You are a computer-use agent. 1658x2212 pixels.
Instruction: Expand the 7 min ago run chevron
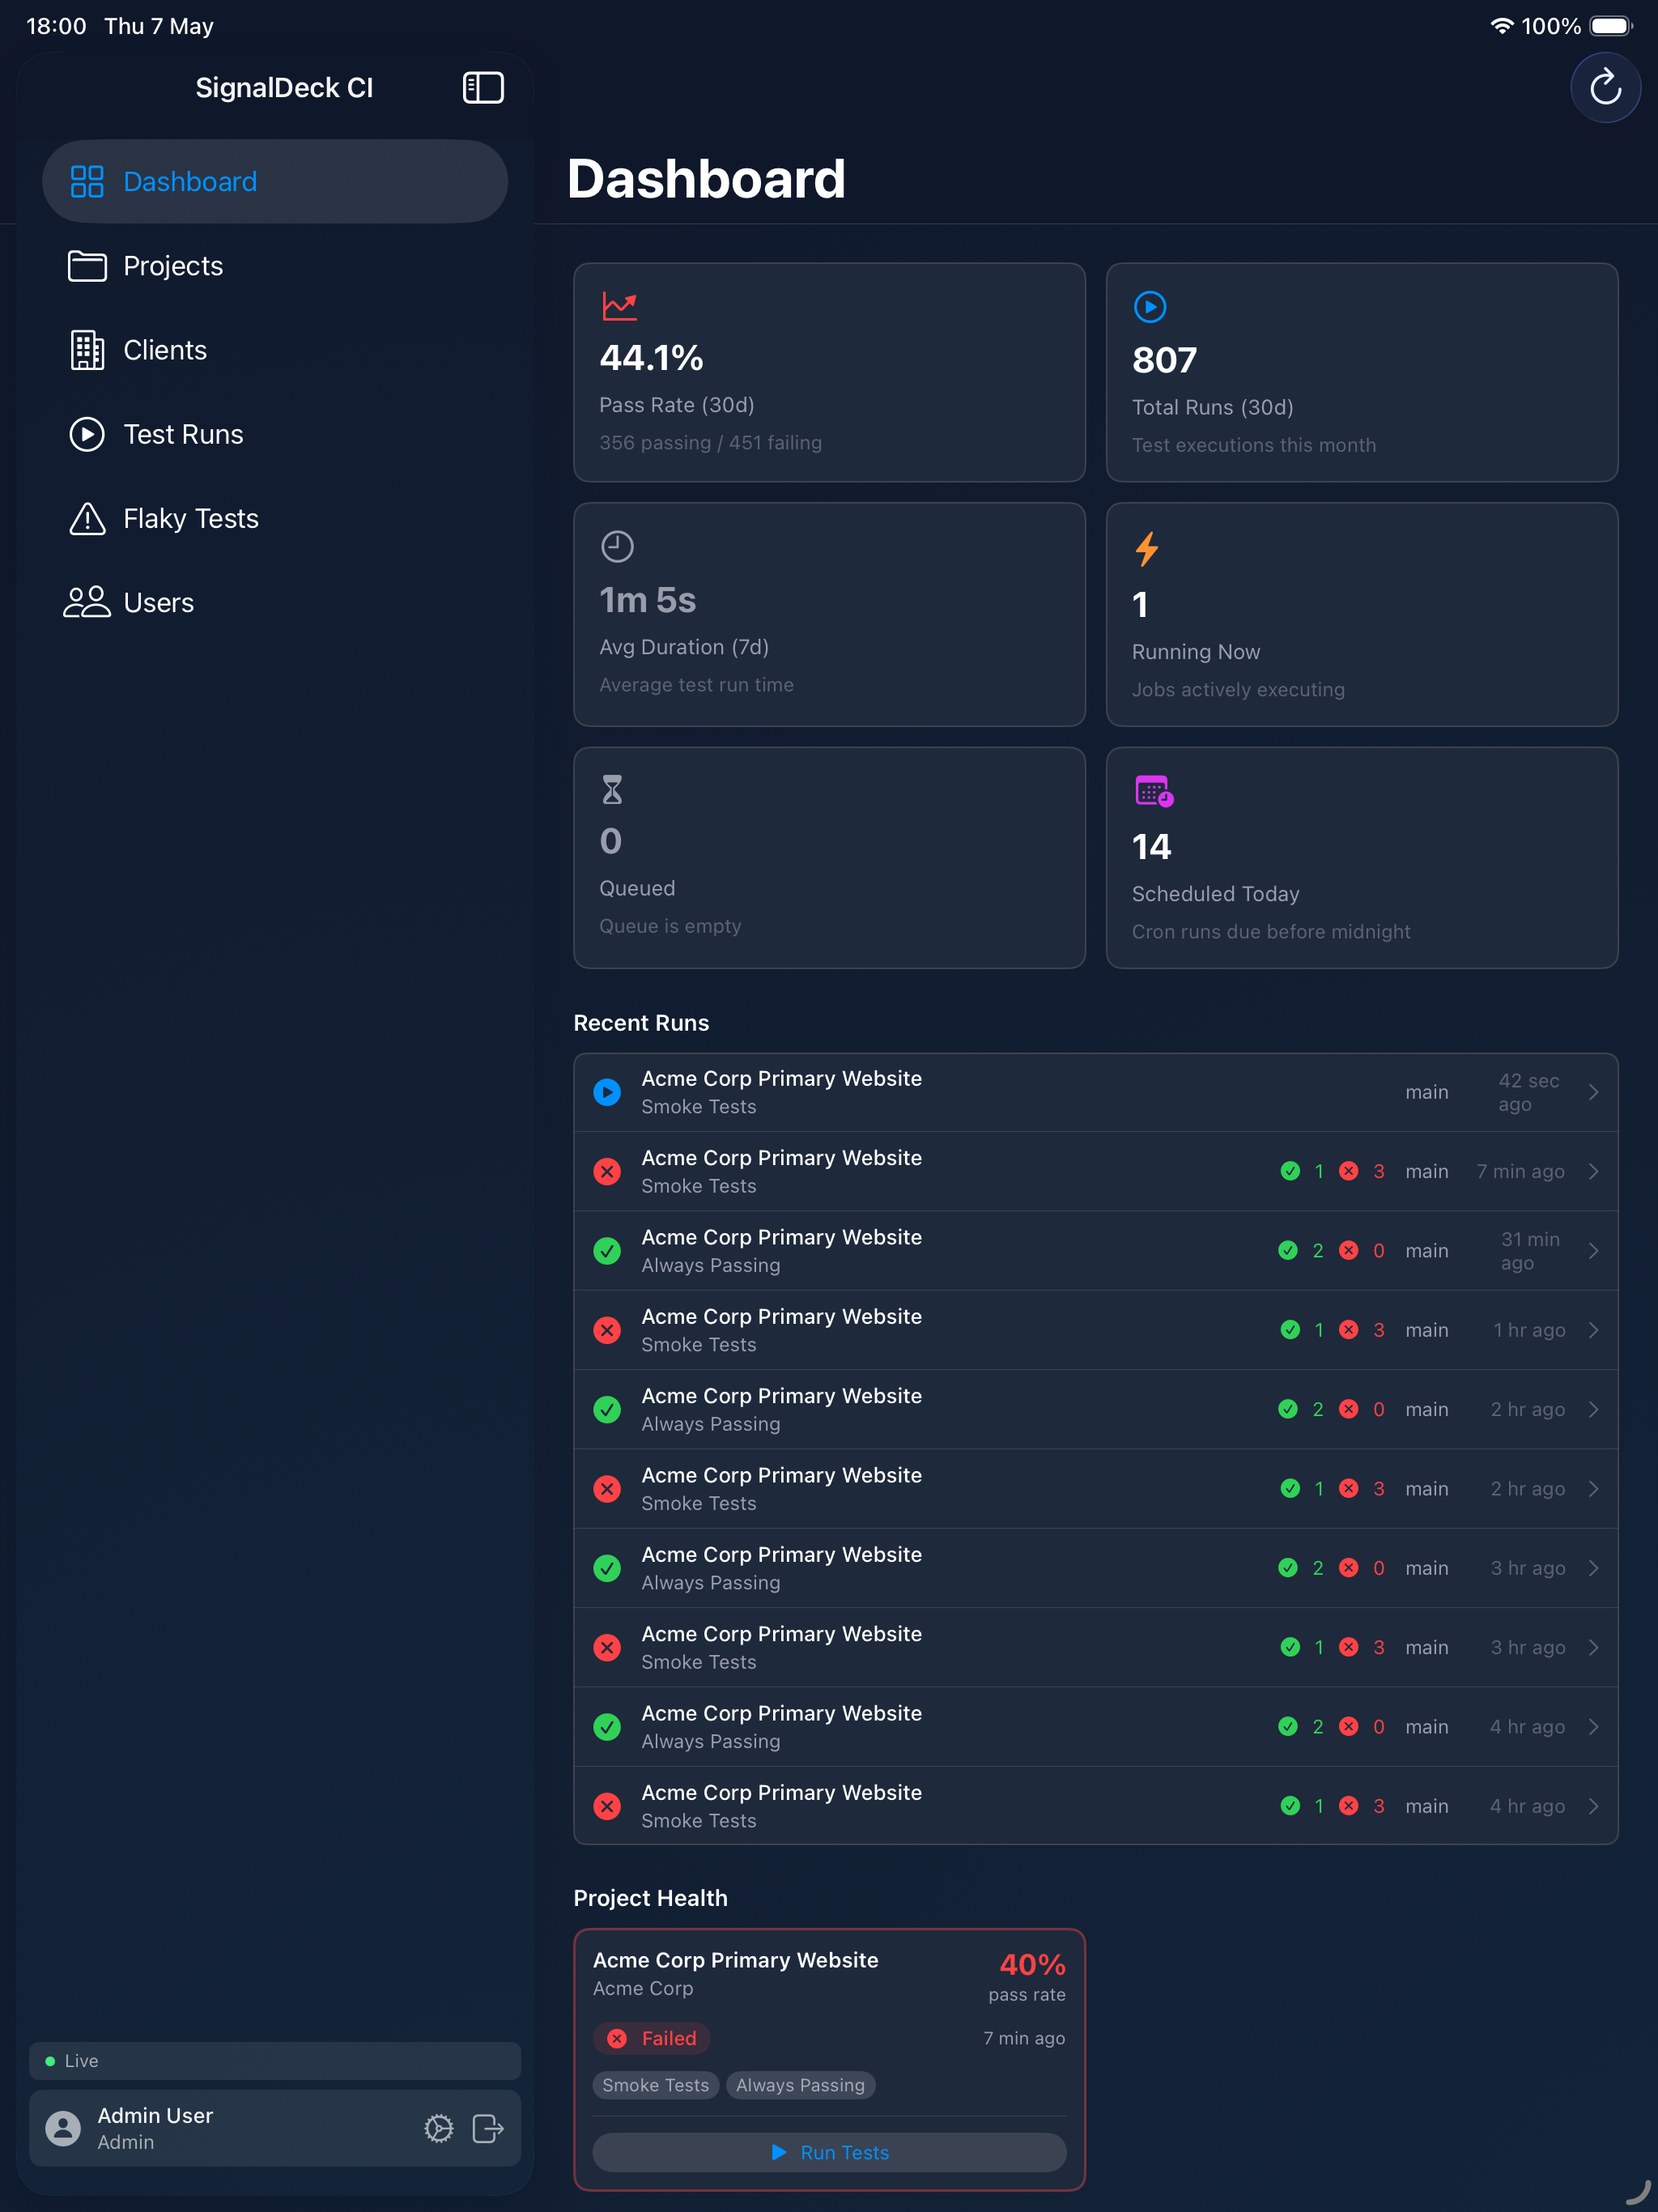[1593, 1171]
